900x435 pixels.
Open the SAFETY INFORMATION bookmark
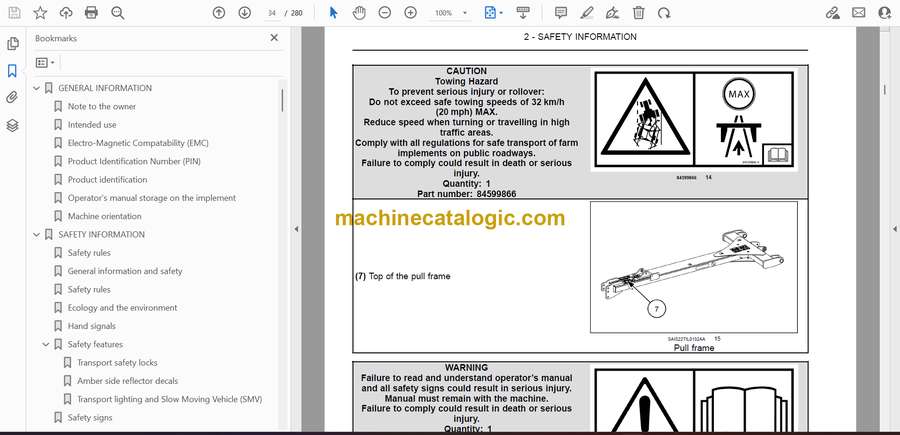tap(102, 235)
